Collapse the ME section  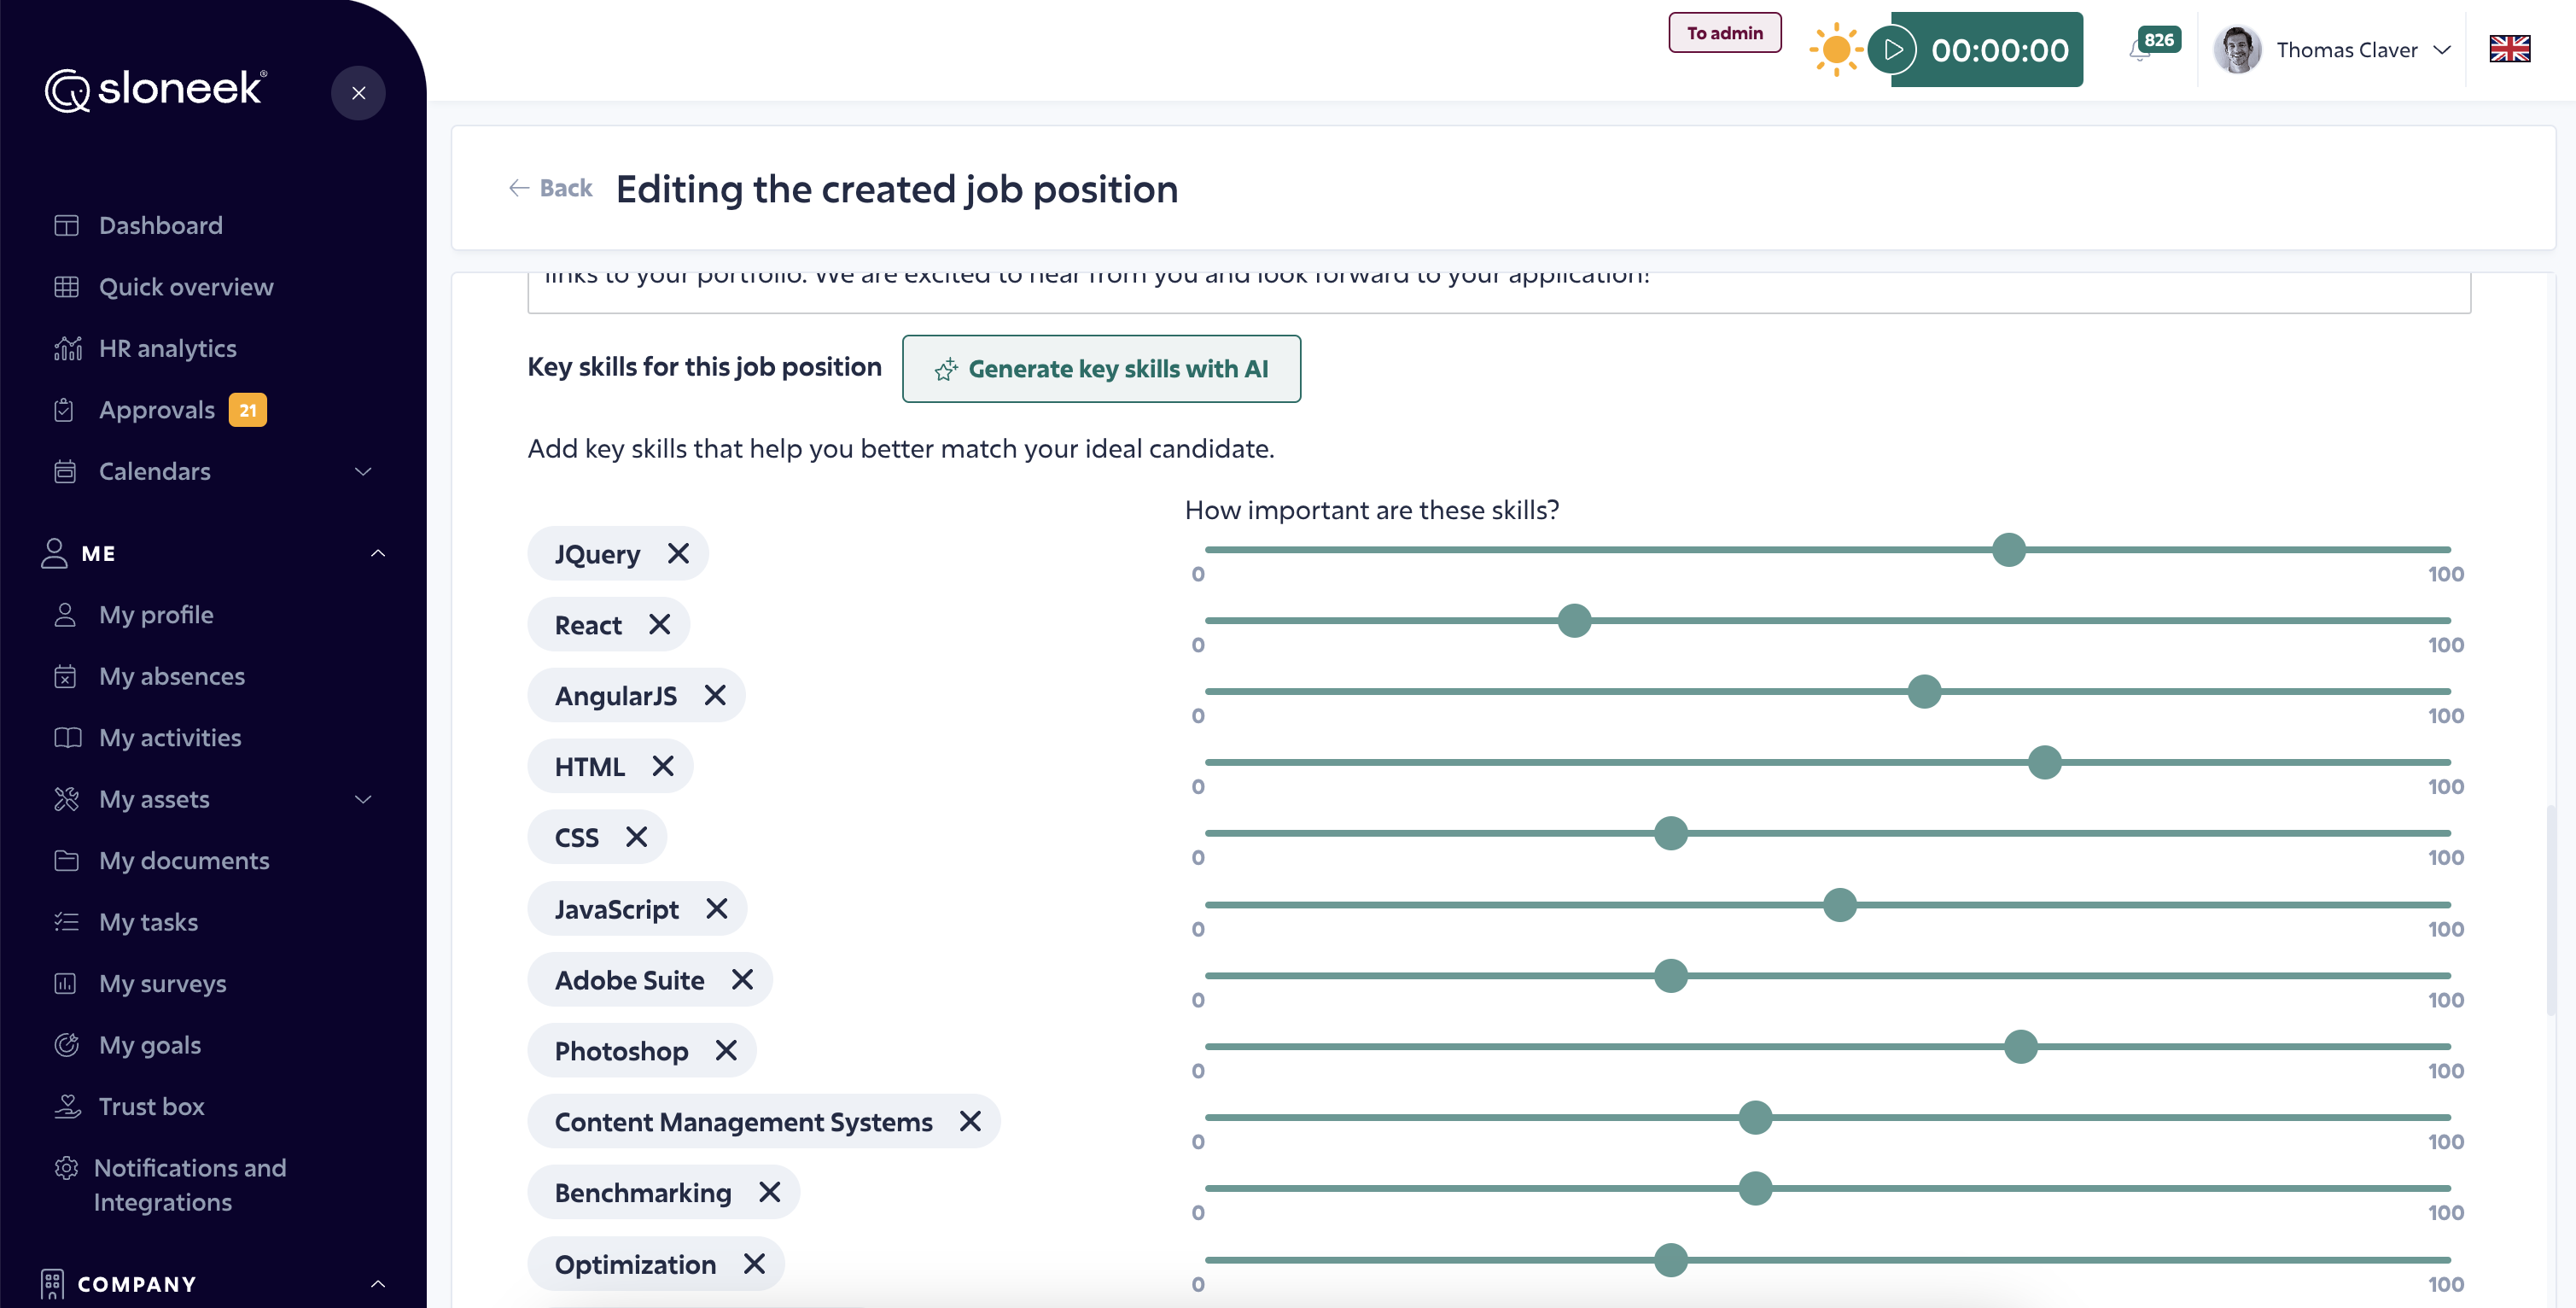378,553
